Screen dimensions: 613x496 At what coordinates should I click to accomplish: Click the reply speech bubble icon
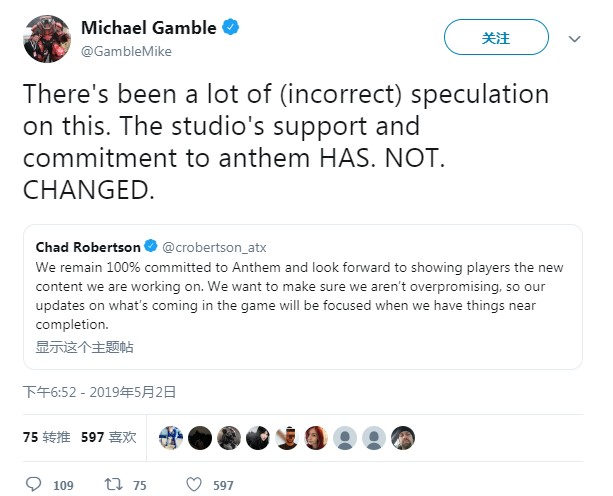coord(34,484)
